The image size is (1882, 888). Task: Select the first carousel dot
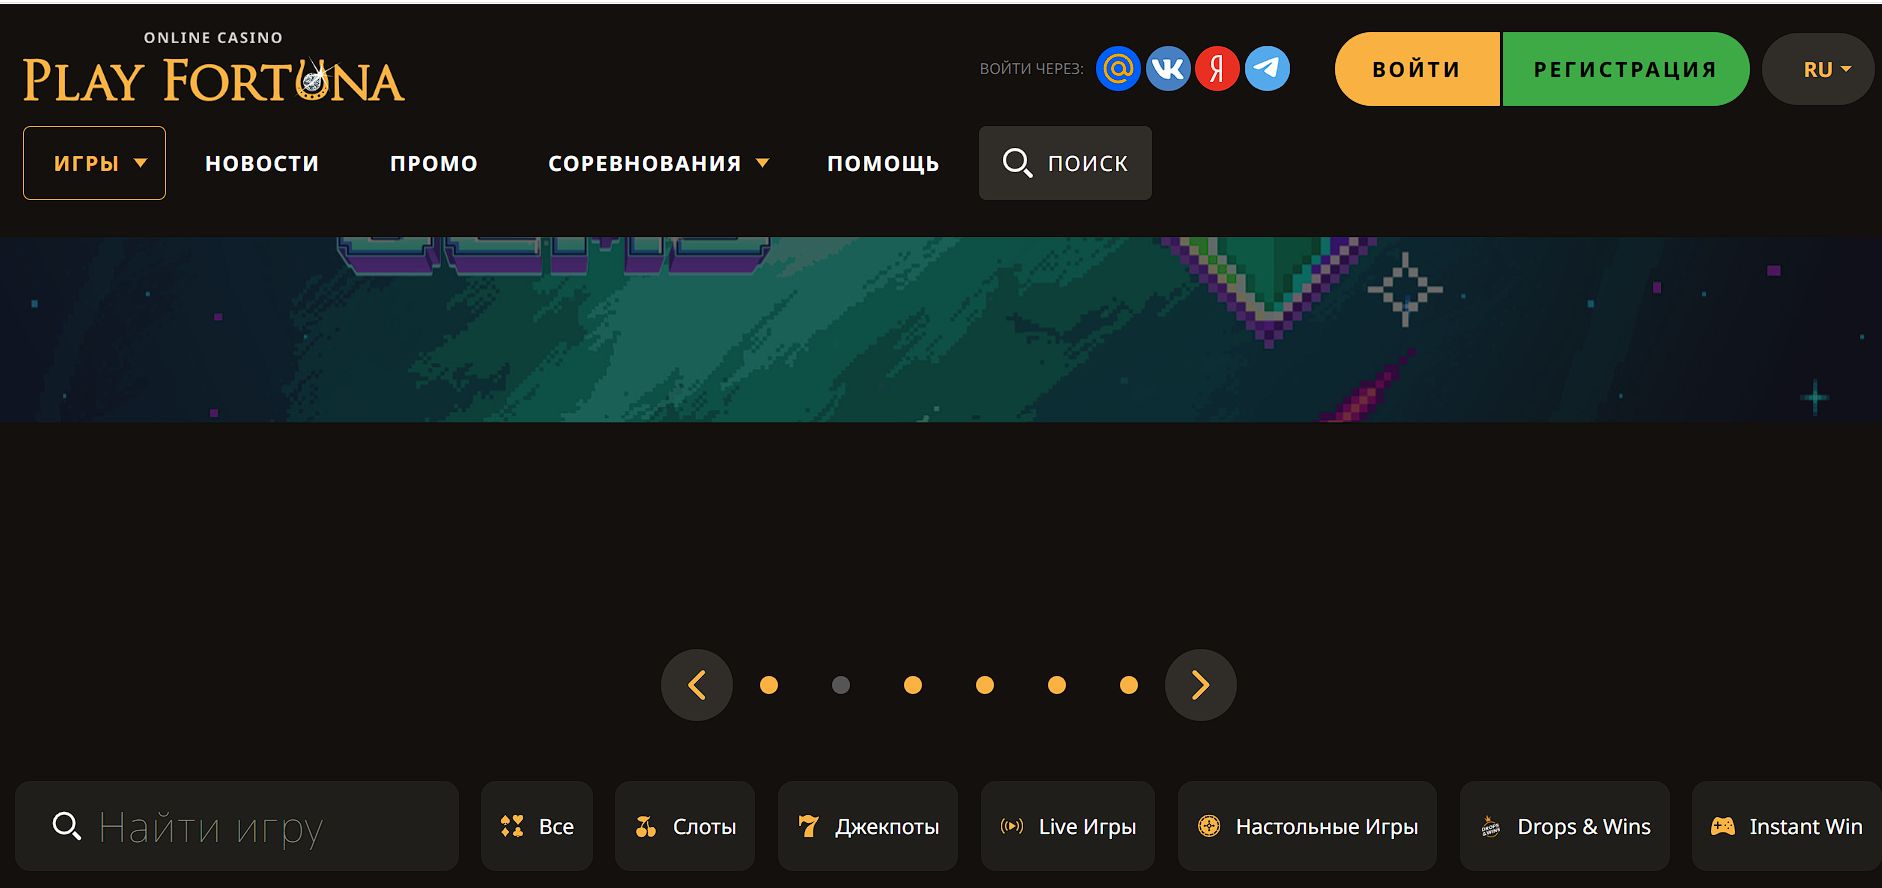point(769,685)
